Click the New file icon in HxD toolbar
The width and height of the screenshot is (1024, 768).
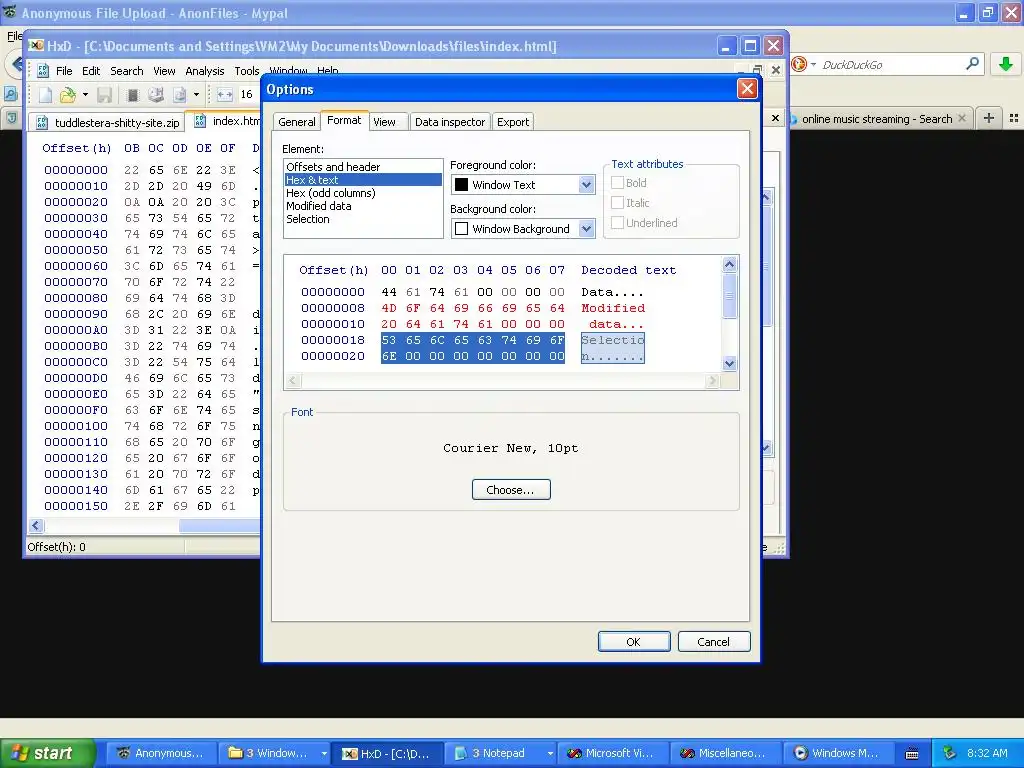tap(45, 95)
